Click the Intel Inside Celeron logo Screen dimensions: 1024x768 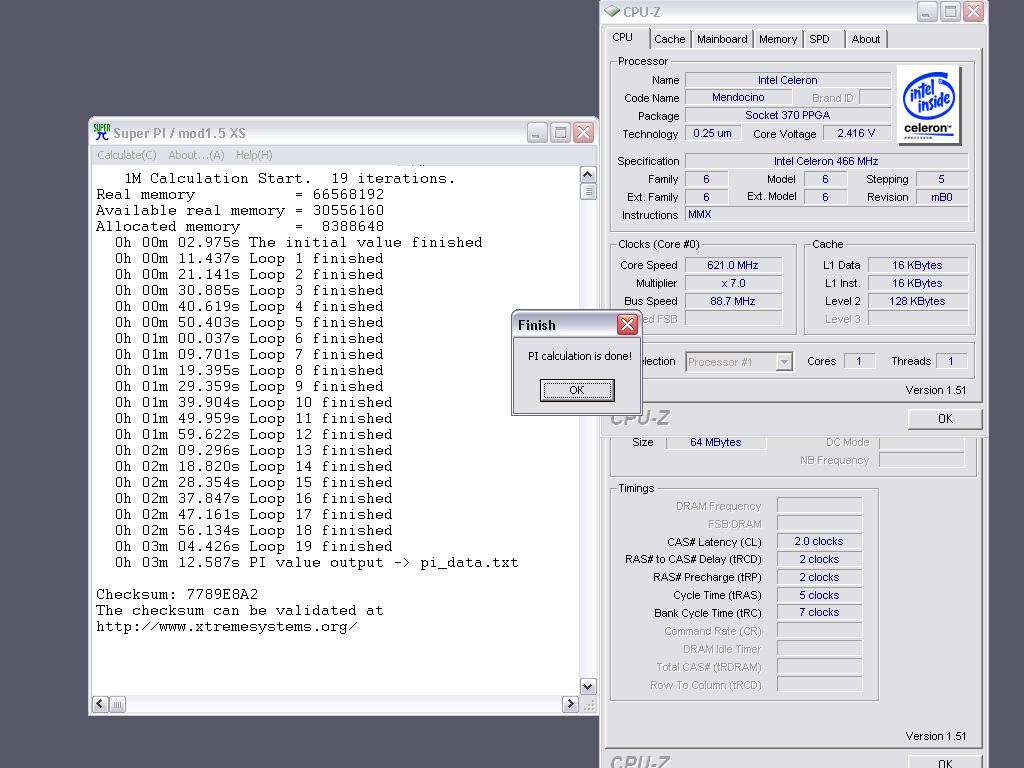[x=928, y=104]
